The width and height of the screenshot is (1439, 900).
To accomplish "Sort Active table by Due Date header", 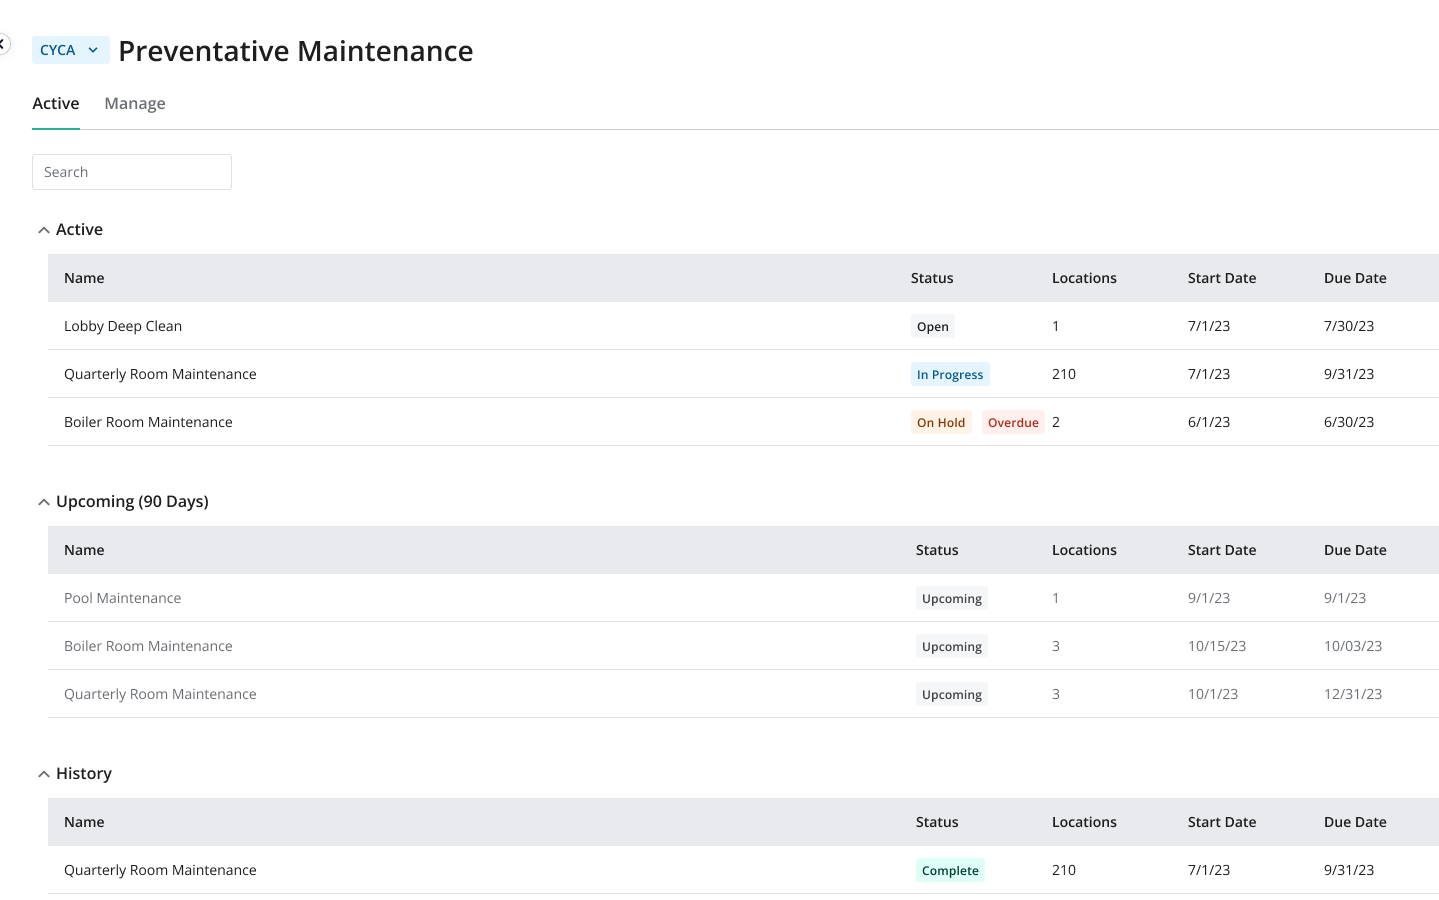I will click(1355, 278).
